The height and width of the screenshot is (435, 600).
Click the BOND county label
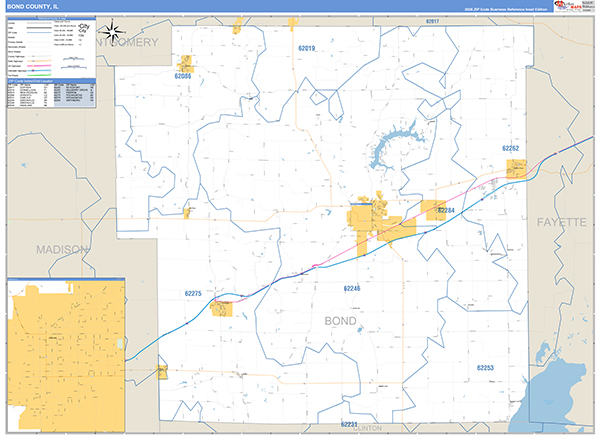[x=340, y=321]
